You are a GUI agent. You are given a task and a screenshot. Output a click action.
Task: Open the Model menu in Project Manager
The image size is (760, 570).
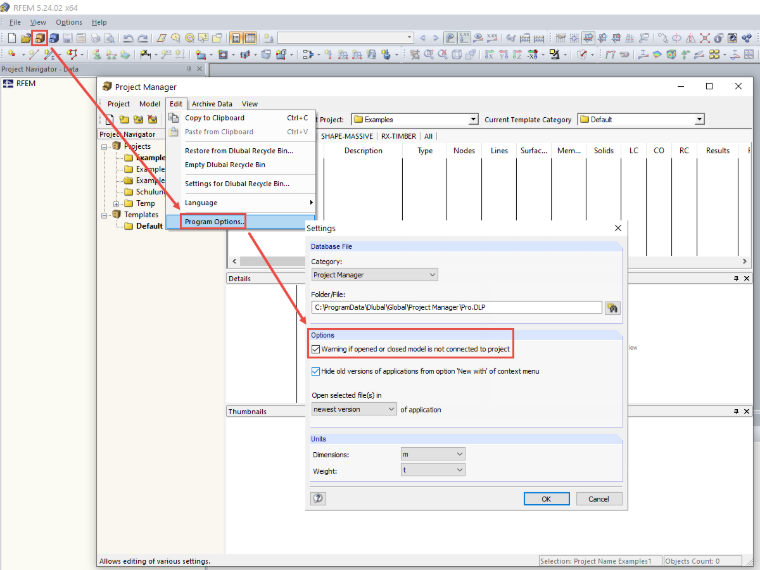pos(149,104)
